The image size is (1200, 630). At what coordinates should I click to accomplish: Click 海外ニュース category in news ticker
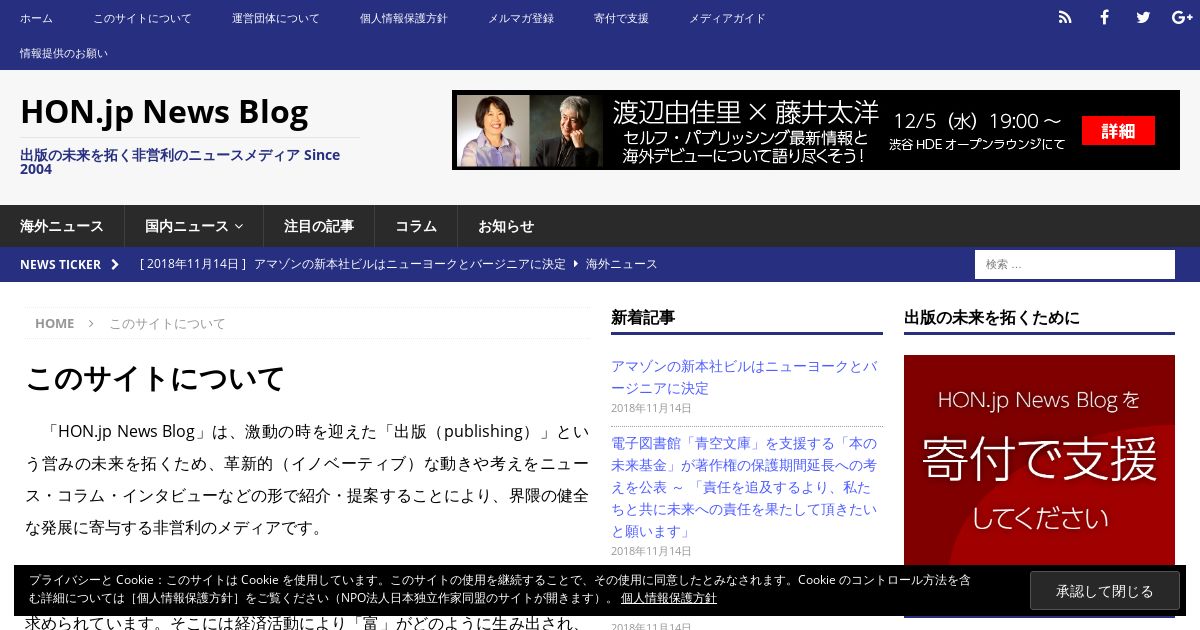[622, 264]
